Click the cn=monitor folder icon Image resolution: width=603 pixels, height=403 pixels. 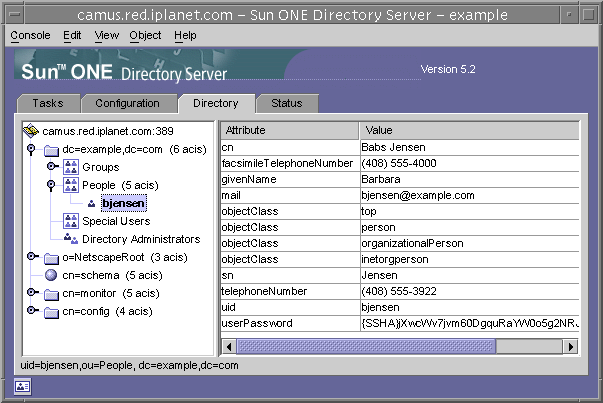51,294
